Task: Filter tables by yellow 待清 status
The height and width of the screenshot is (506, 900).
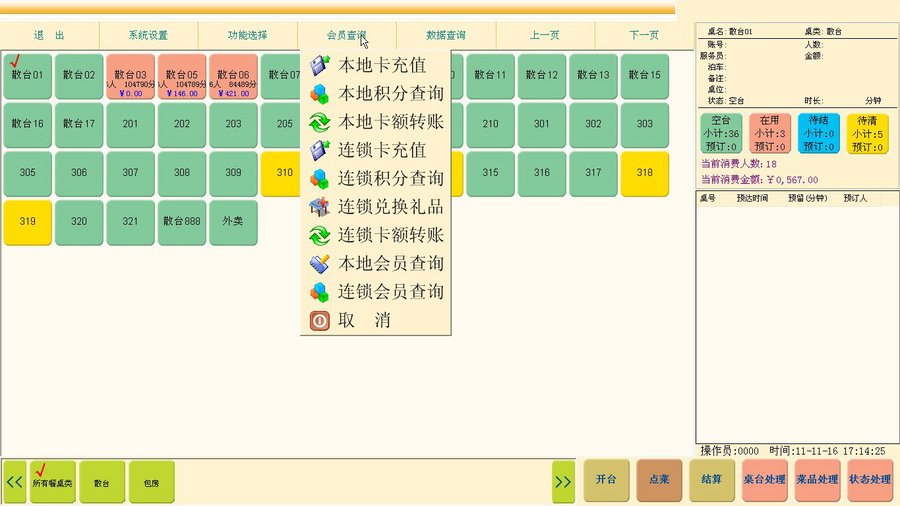Action: click(x=867, y=133)
